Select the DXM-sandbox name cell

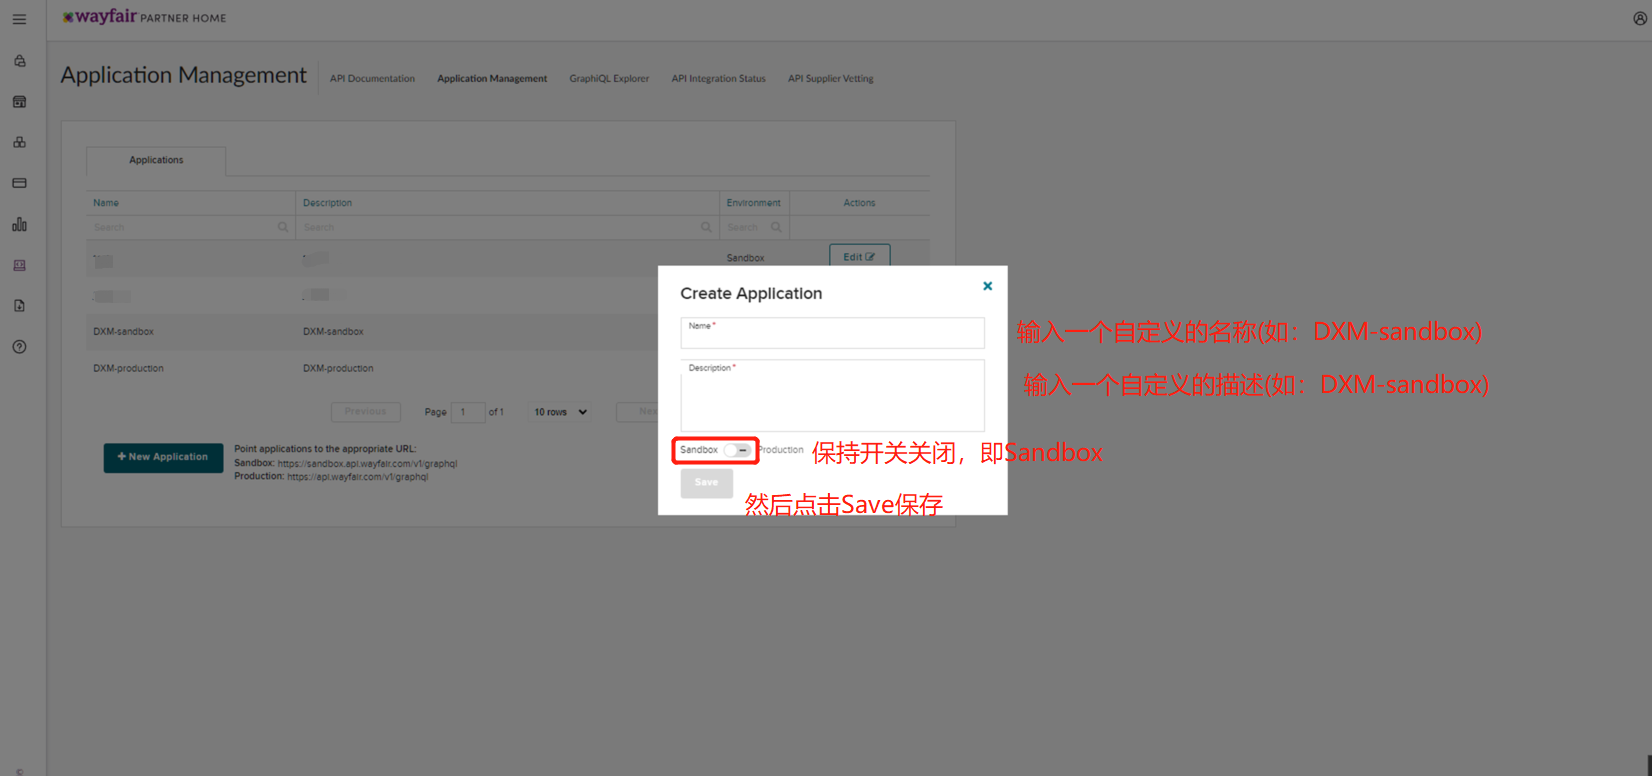(x=123, y=331)
